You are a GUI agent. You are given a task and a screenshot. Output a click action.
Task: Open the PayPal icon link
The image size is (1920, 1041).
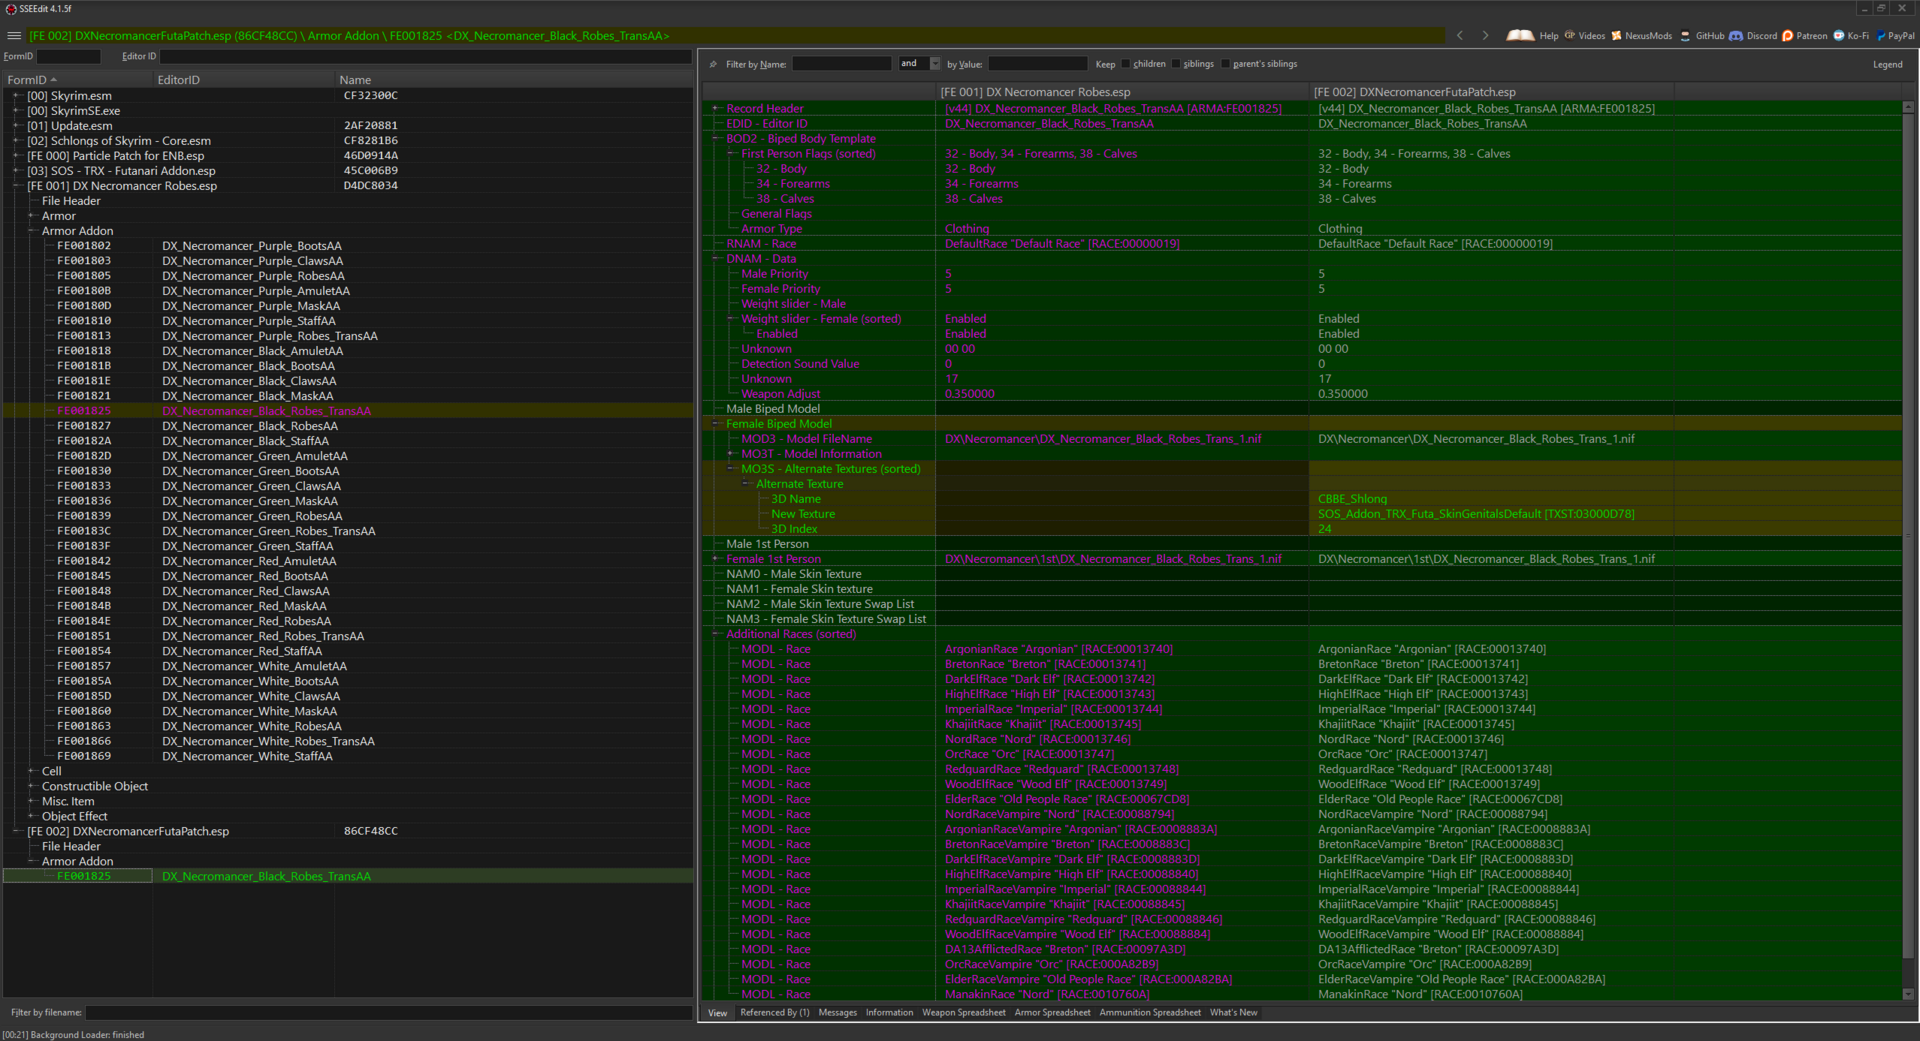pos(1881,36)
